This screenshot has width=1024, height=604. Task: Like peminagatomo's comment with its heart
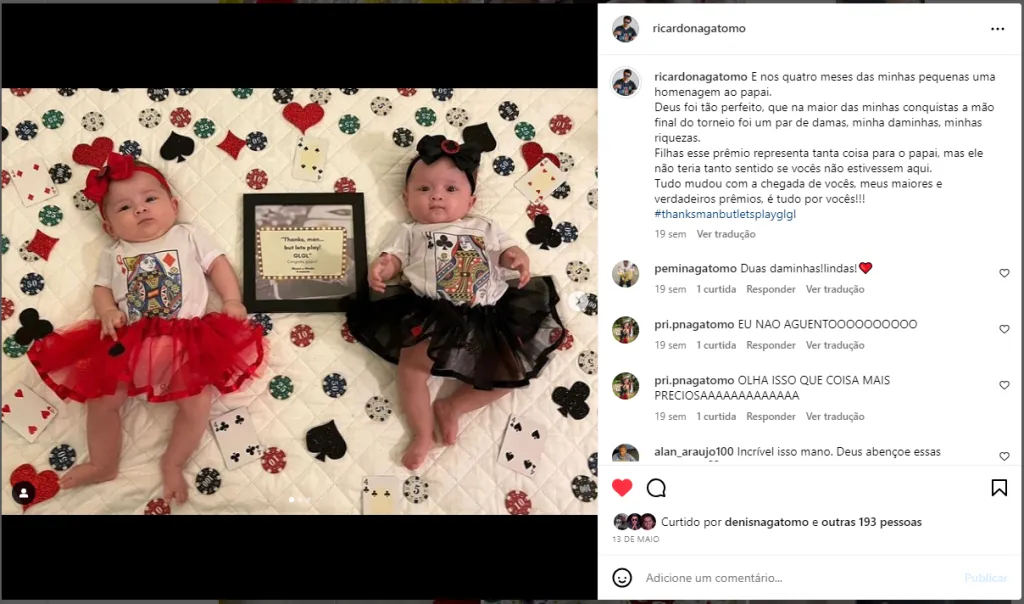tap(1004, 274)
